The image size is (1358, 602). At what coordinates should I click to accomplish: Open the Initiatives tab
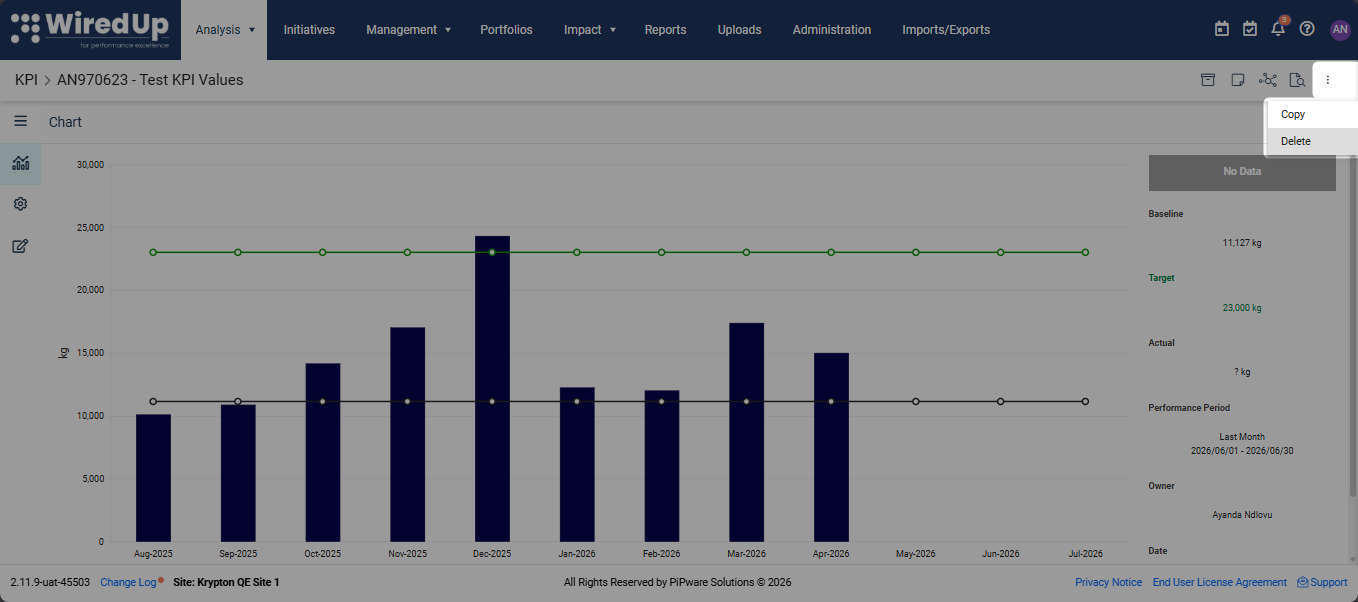(309, 30)
